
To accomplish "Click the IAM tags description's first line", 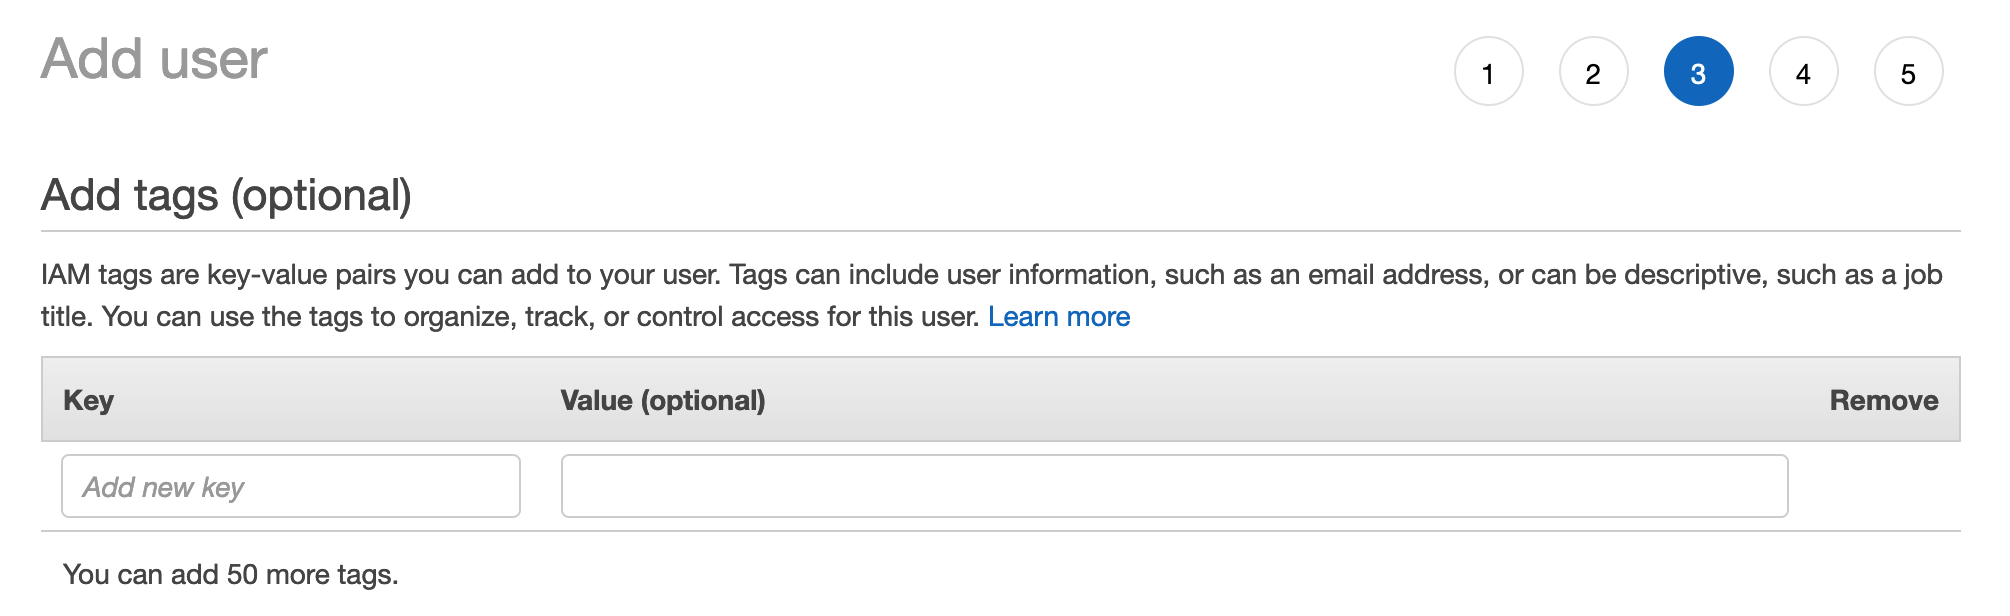I will coord(990,275).
